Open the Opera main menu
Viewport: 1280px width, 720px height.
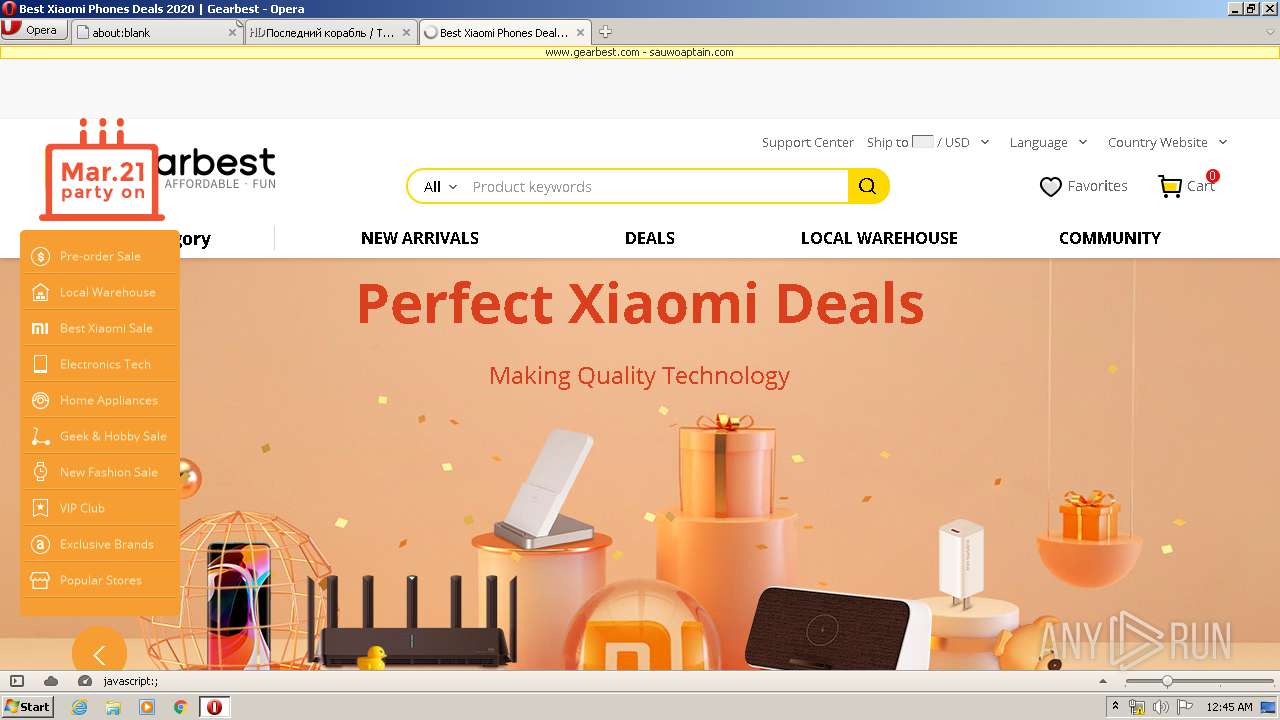[x=34, y=30]
